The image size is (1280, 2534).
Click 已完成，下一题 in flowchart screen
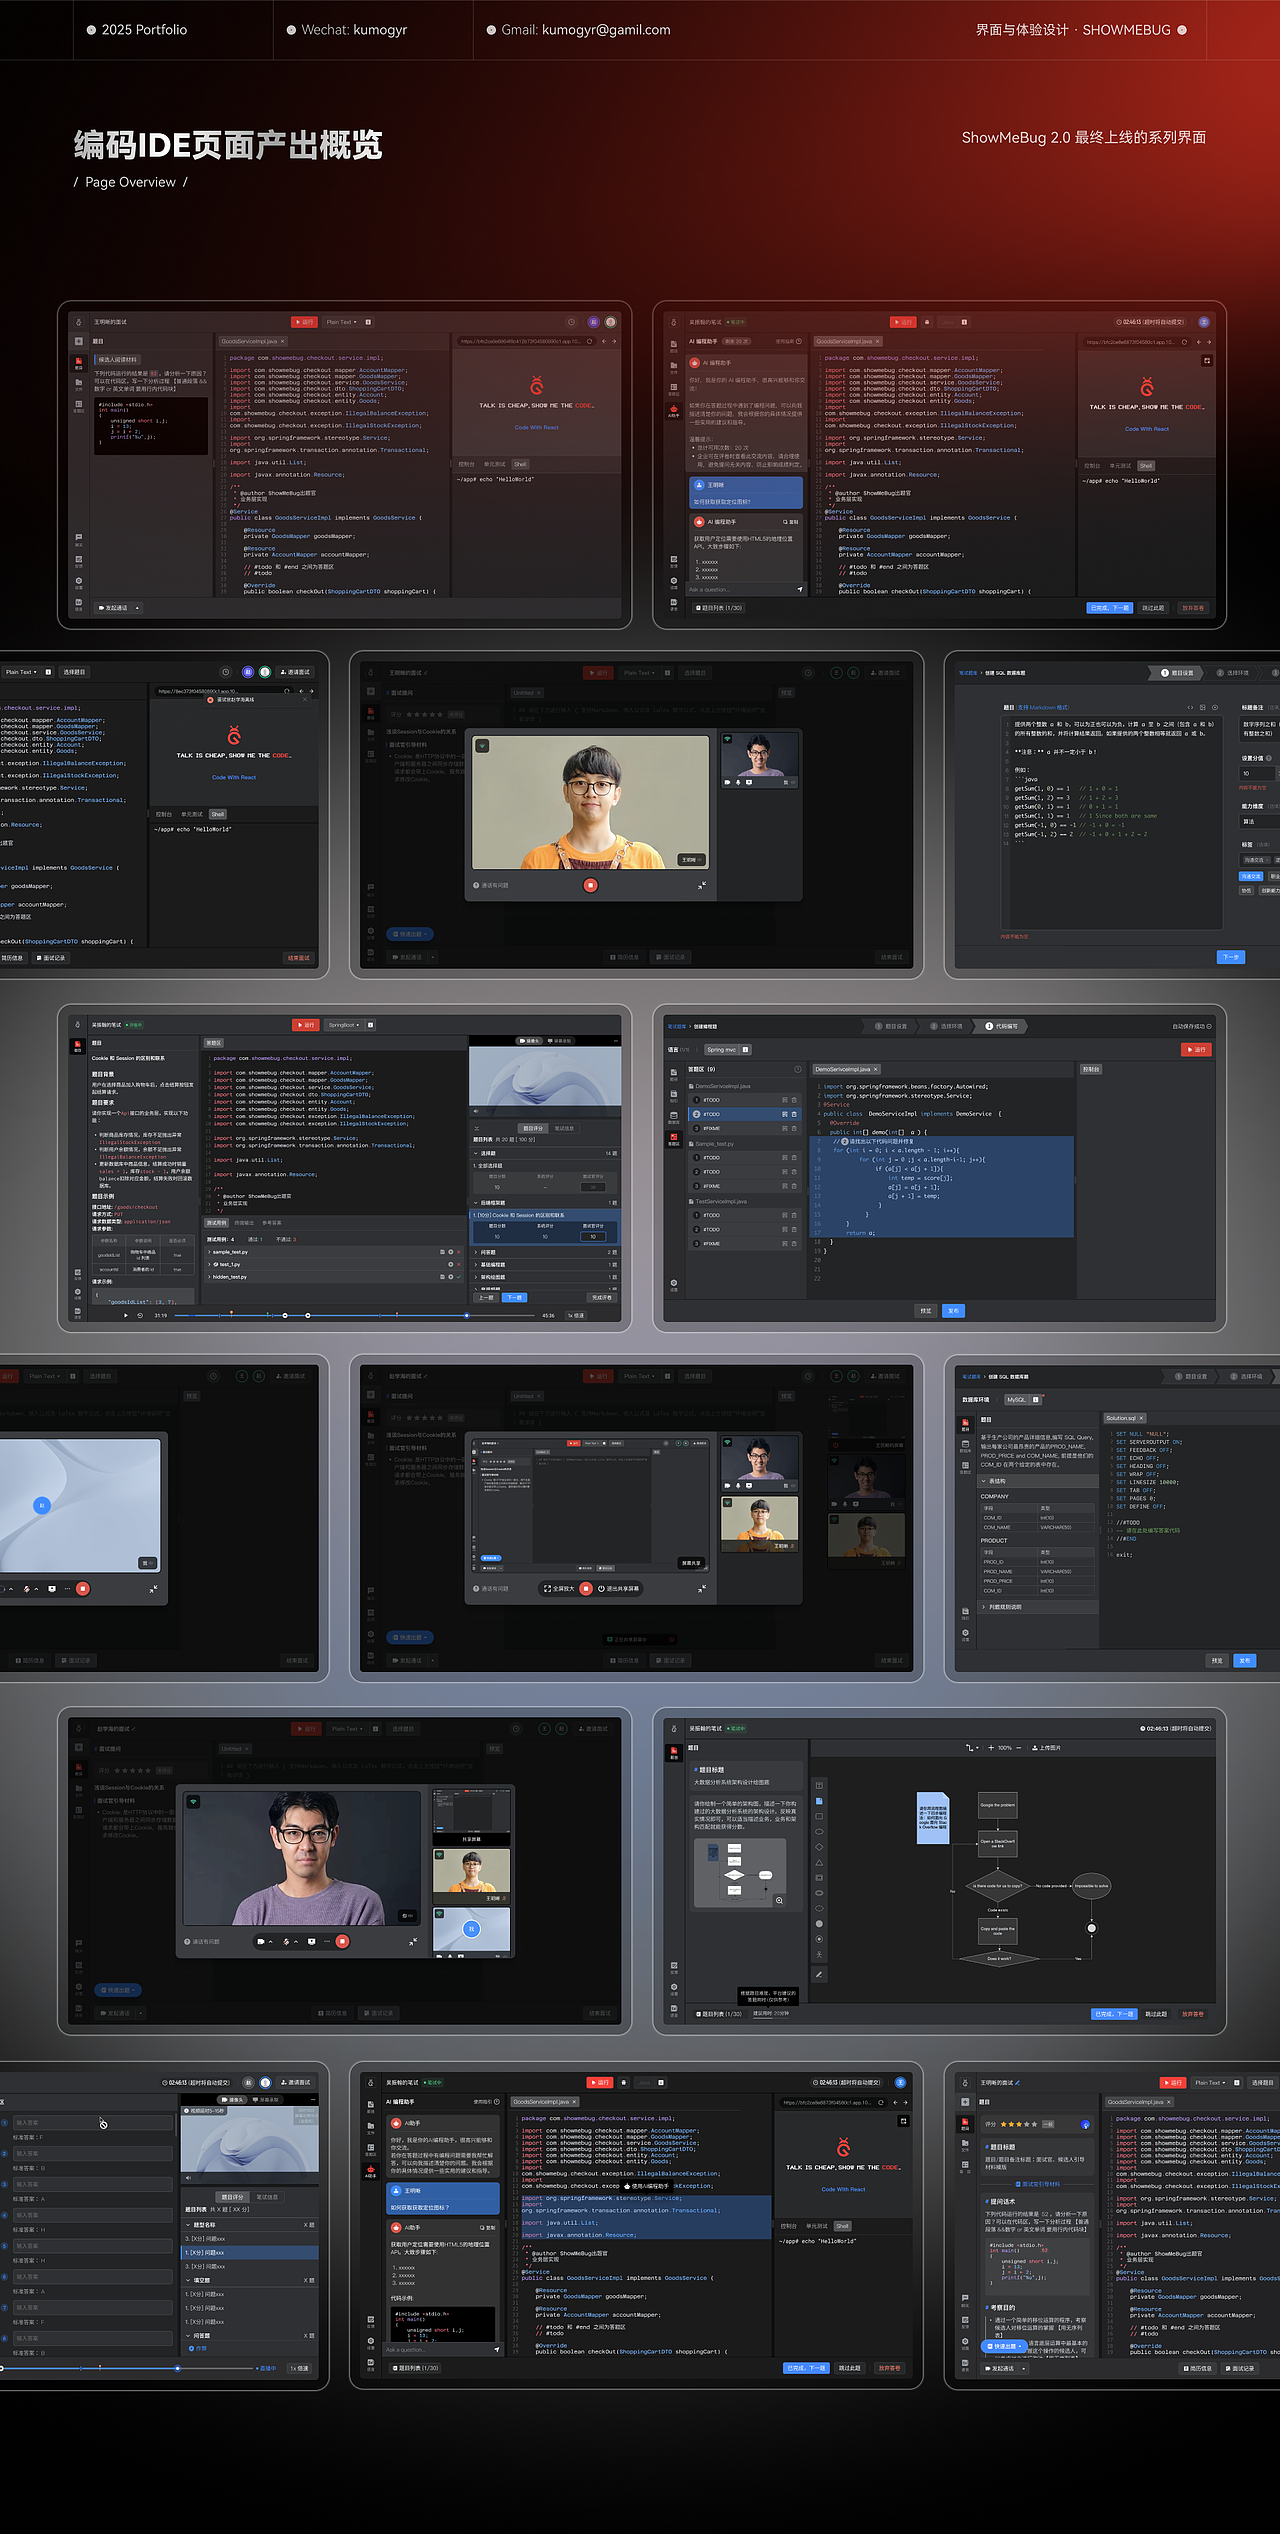click(x=1114, y=2014)
